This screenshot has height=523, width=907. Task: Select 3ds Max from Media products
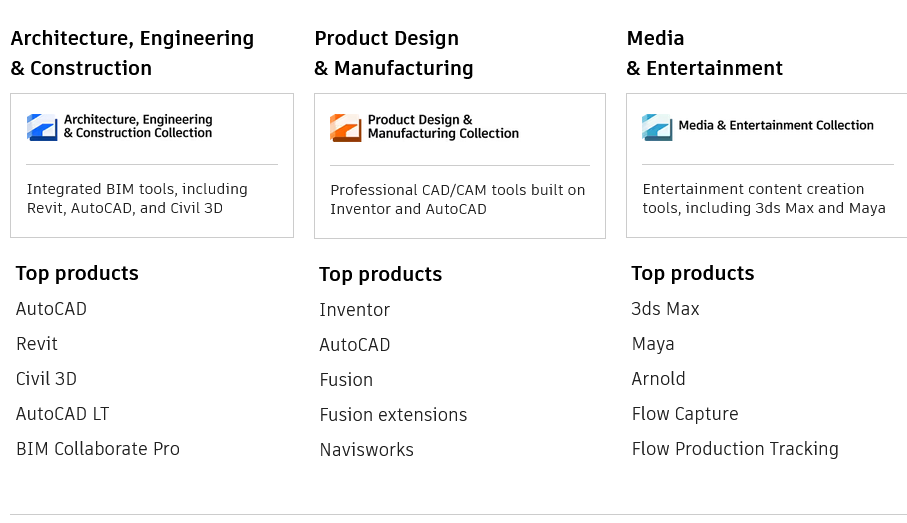tap(665, 309)
